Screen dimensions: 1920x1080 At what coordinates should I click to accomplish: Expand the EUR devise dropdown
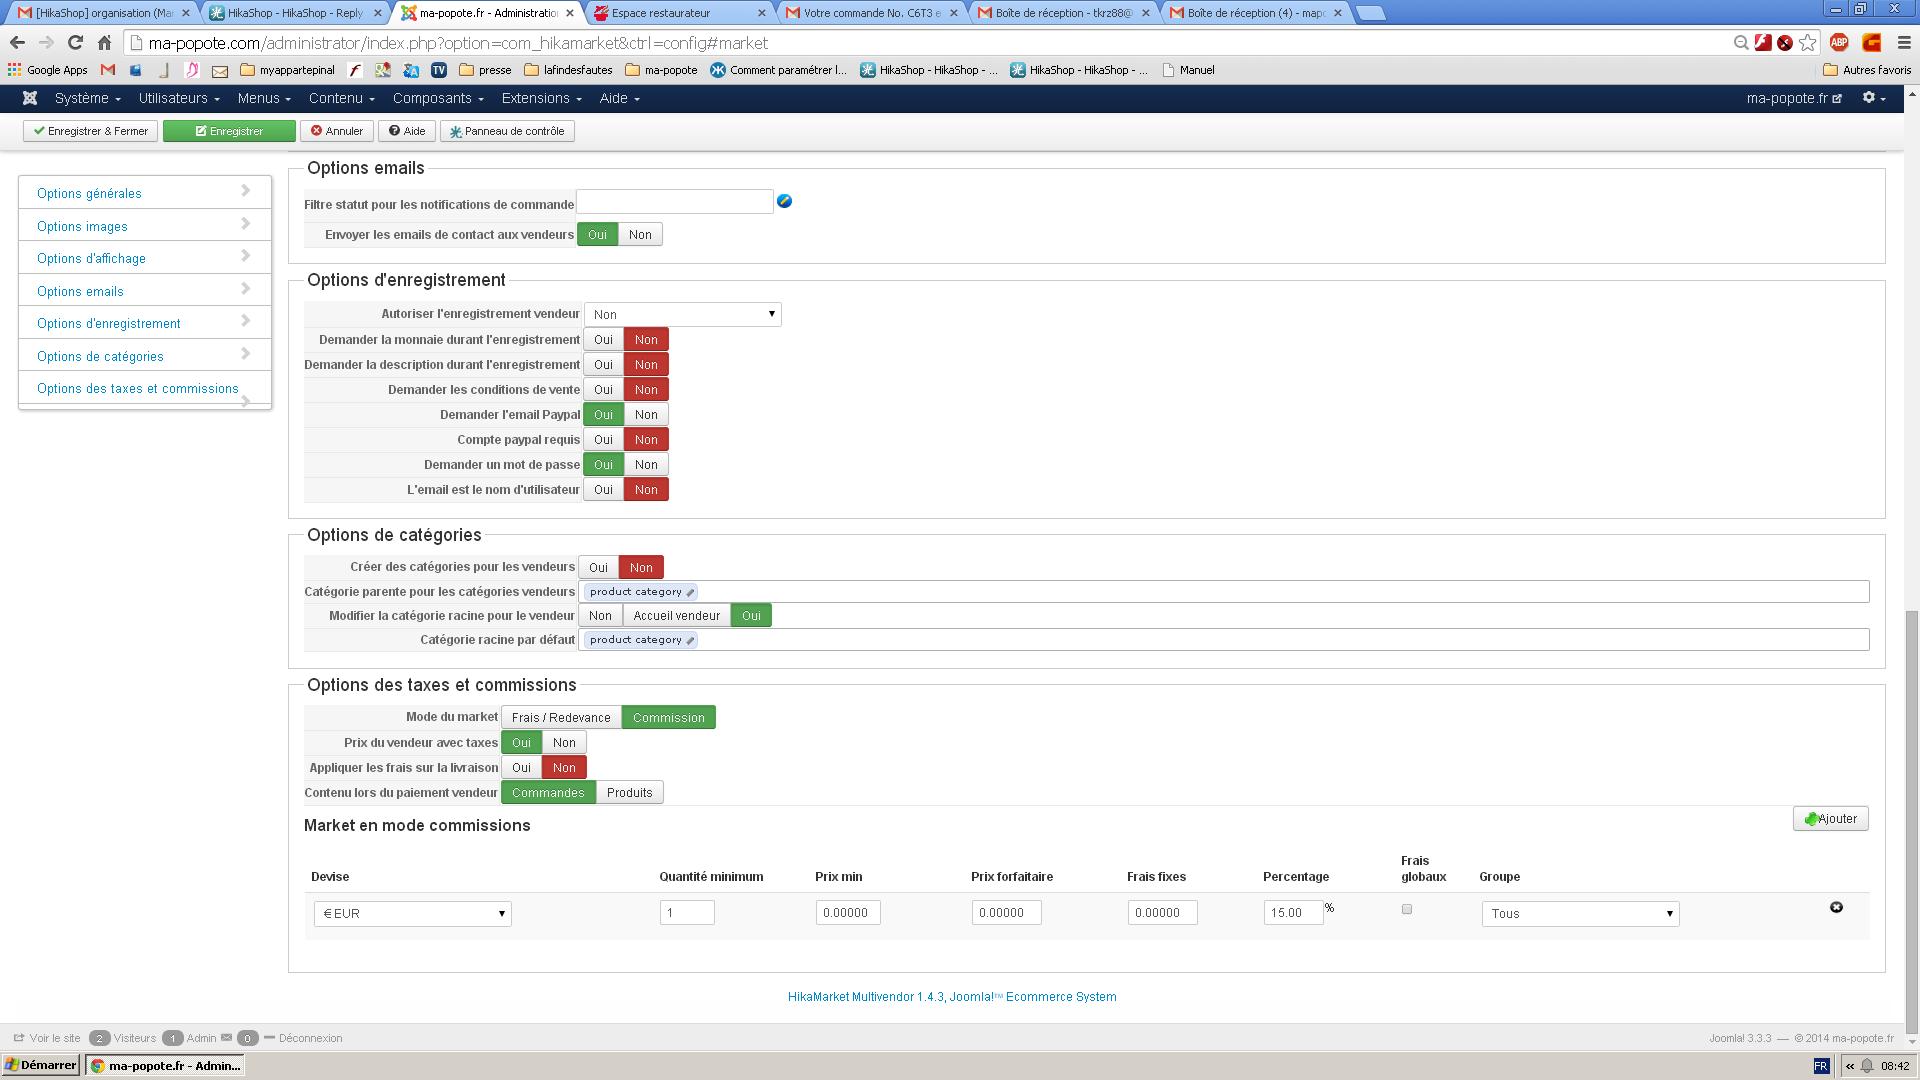tap(412, 913)
